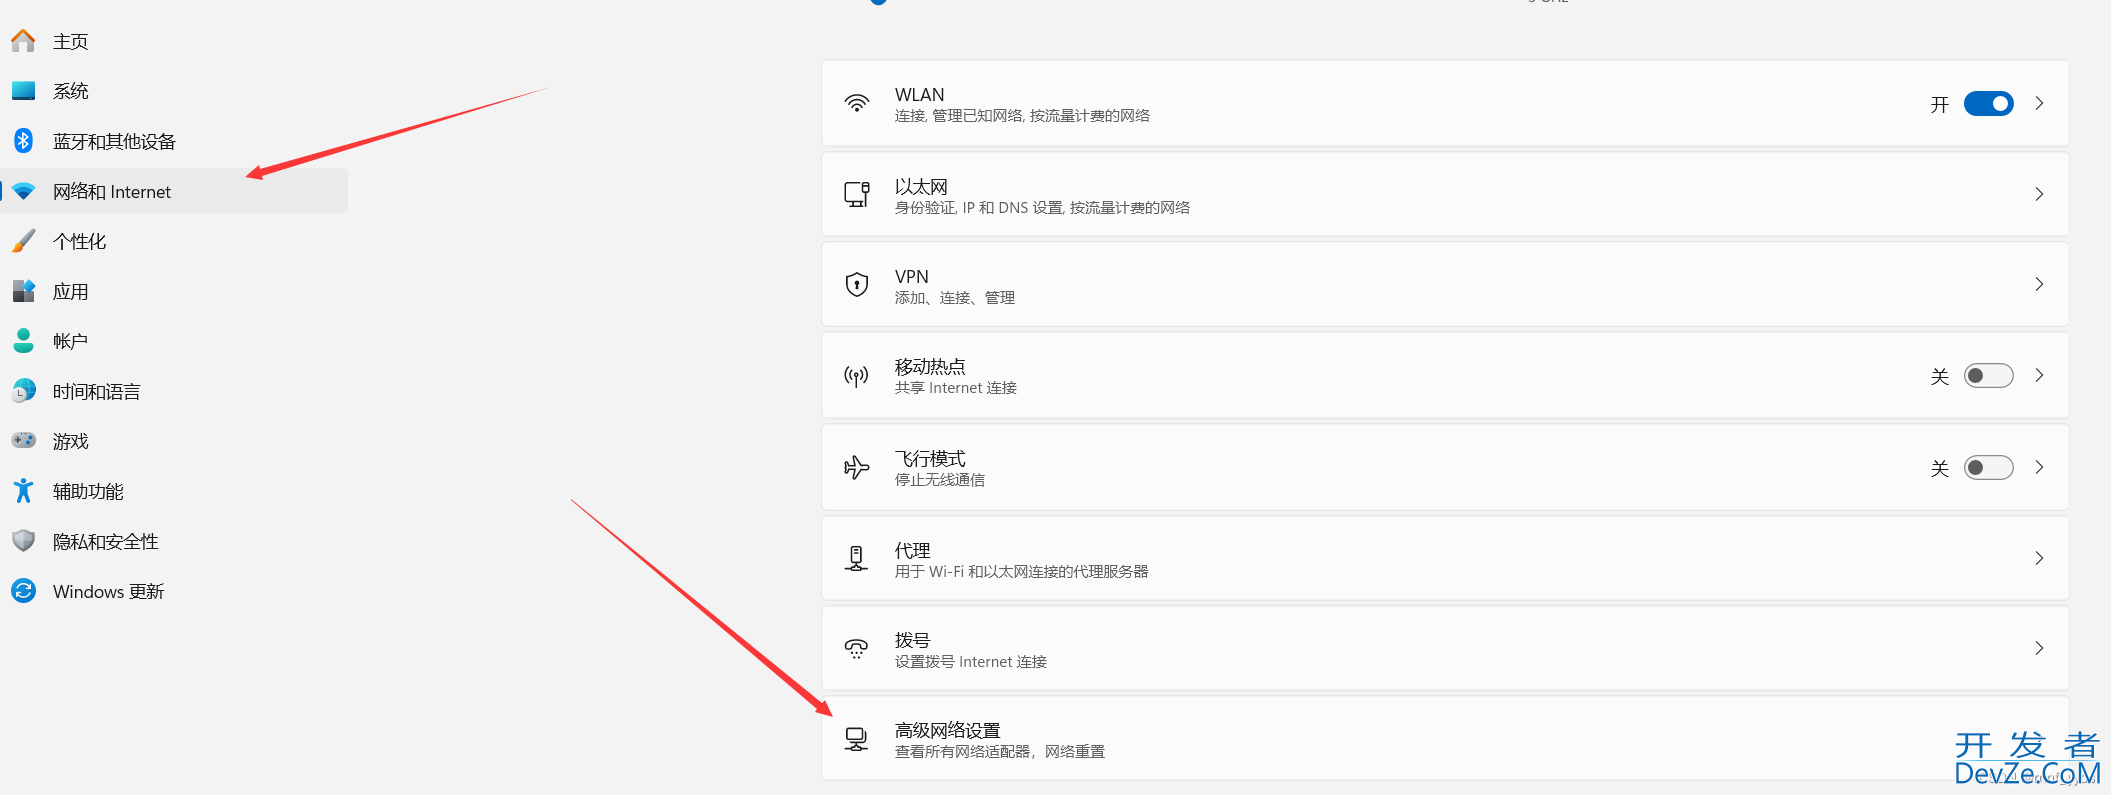Click the Ethernet (以太网) monitor icon
Image resolution: width=2111 pixels, height=795 pixels.
(857, 194)
